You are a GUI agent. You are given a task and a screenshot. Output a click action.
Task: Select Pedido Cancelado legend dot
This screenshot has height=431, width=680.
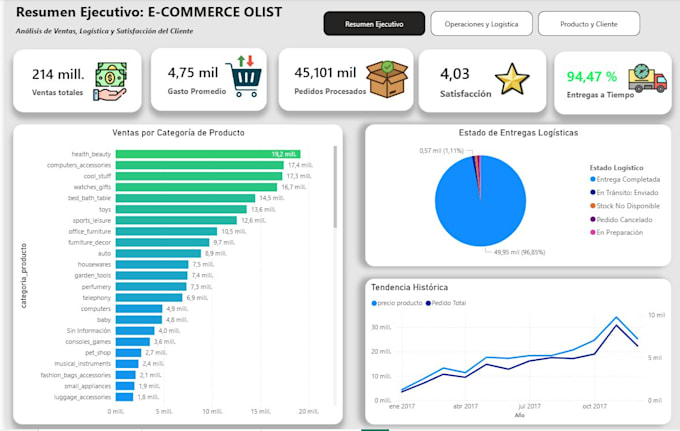592,219
